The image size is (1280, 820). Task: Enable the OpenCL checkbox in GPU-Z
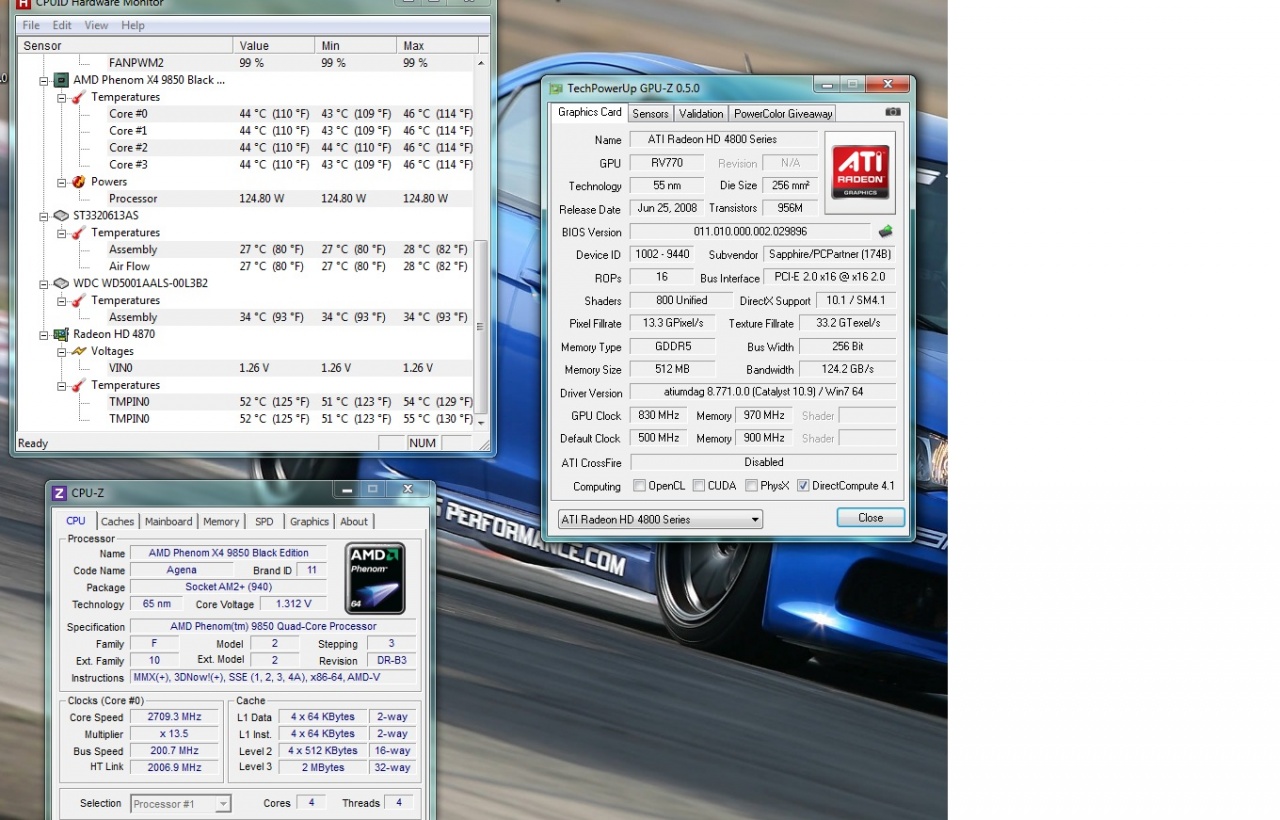(x=639, y=486)
